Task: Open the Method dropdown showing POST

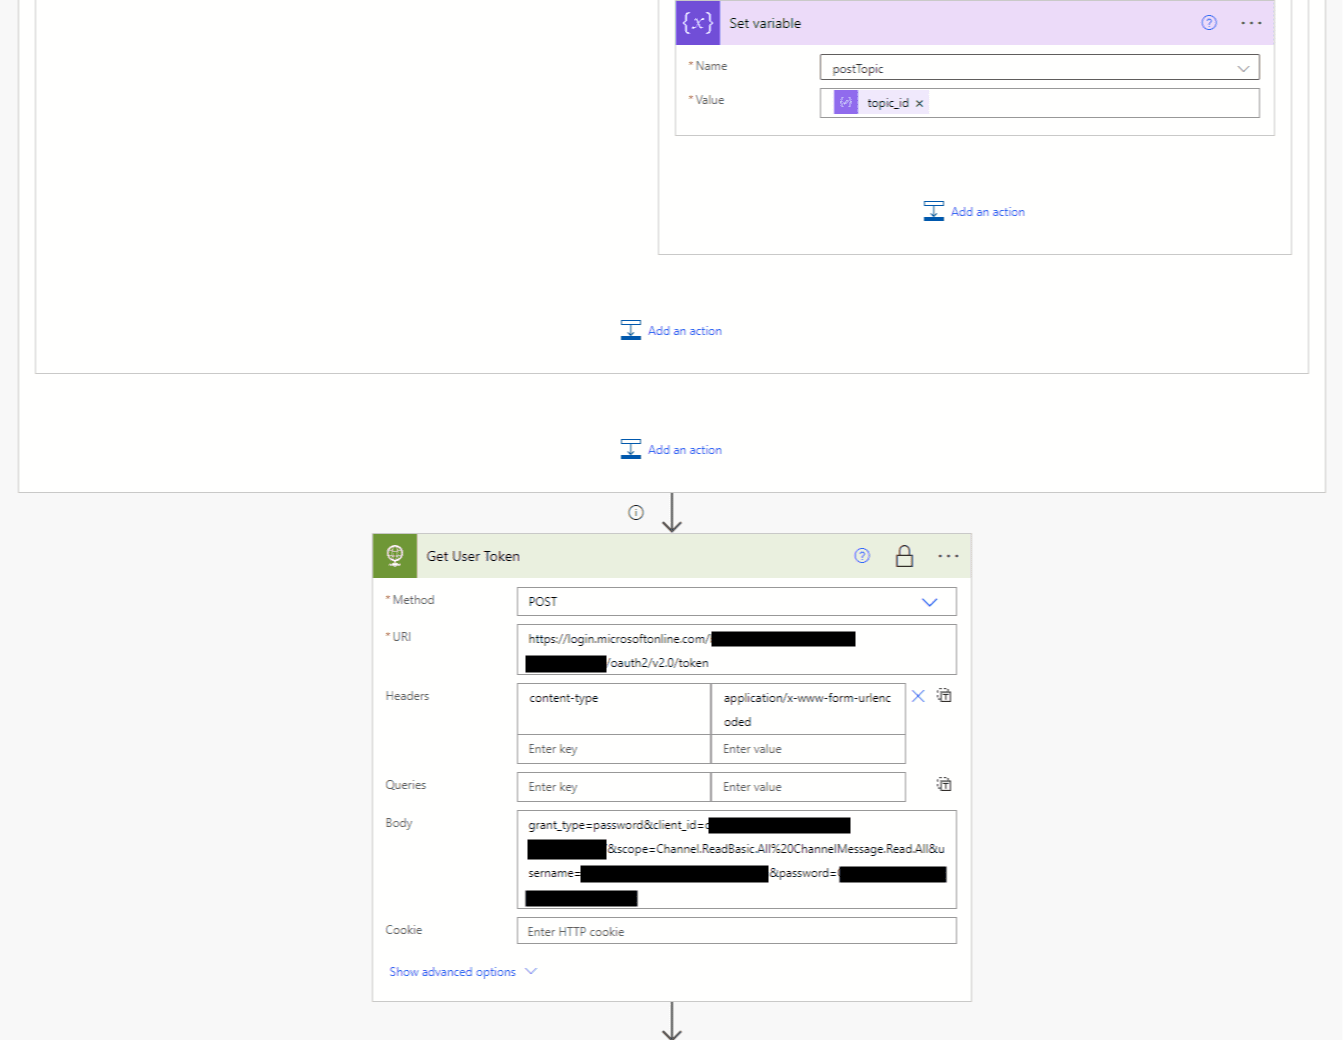Action: coord(929,602)
